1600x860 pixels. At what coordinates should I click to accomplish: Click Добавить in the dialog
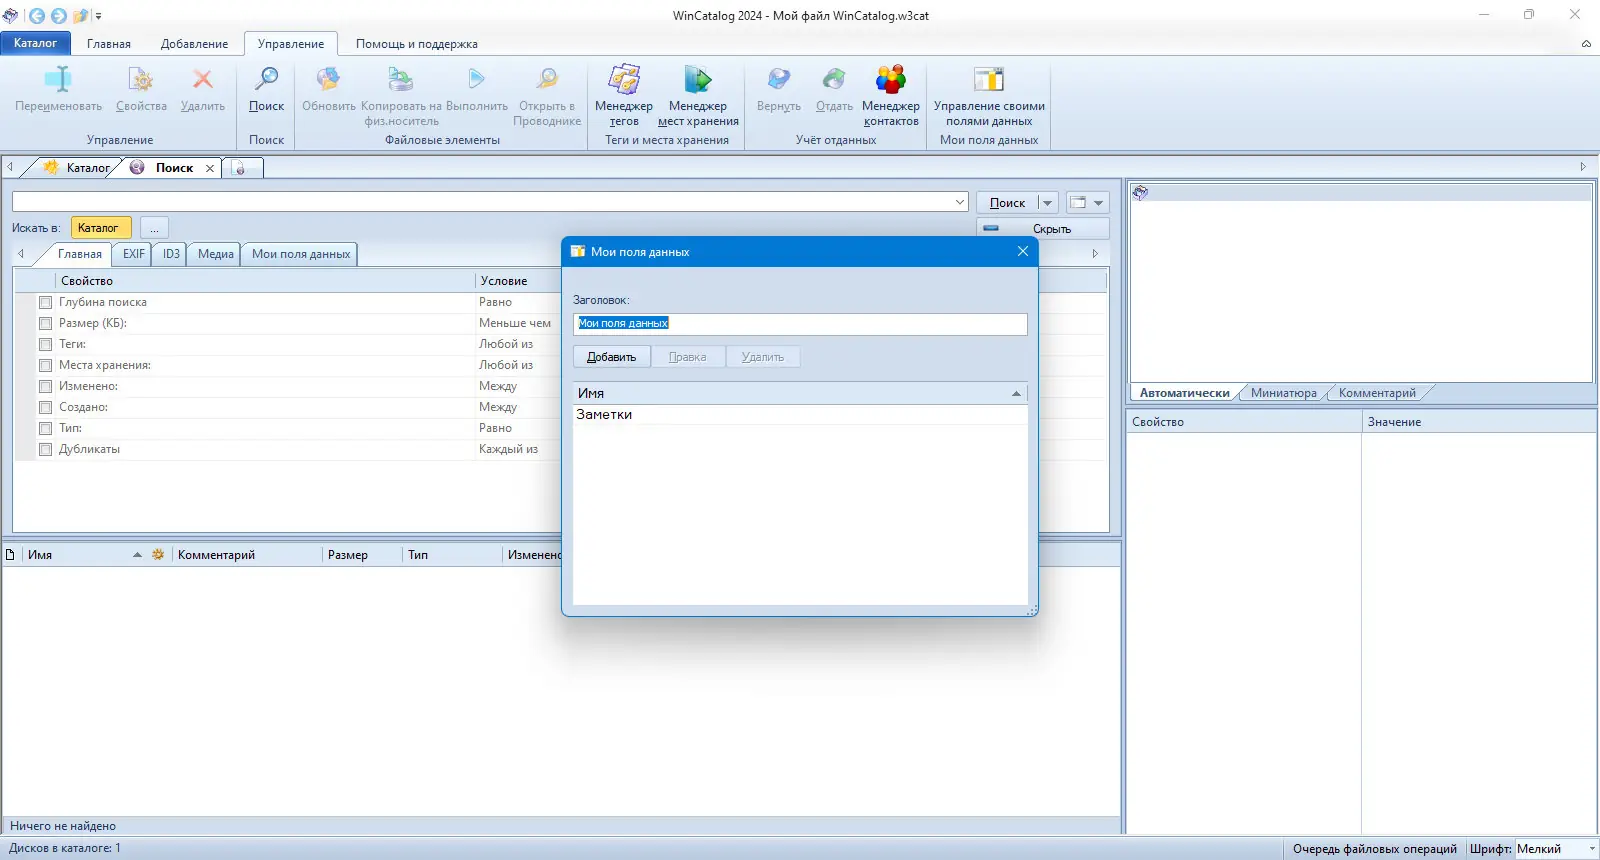pos(611,357)
